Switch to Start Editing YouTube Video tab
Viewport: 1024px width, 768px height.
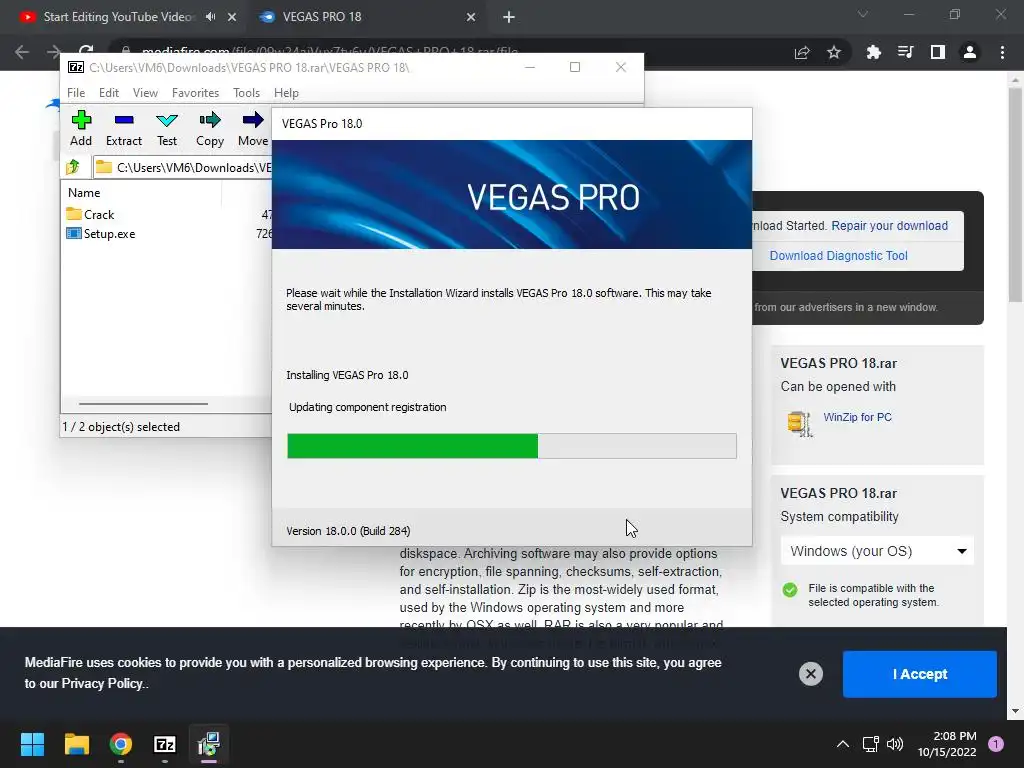[118, 17]
